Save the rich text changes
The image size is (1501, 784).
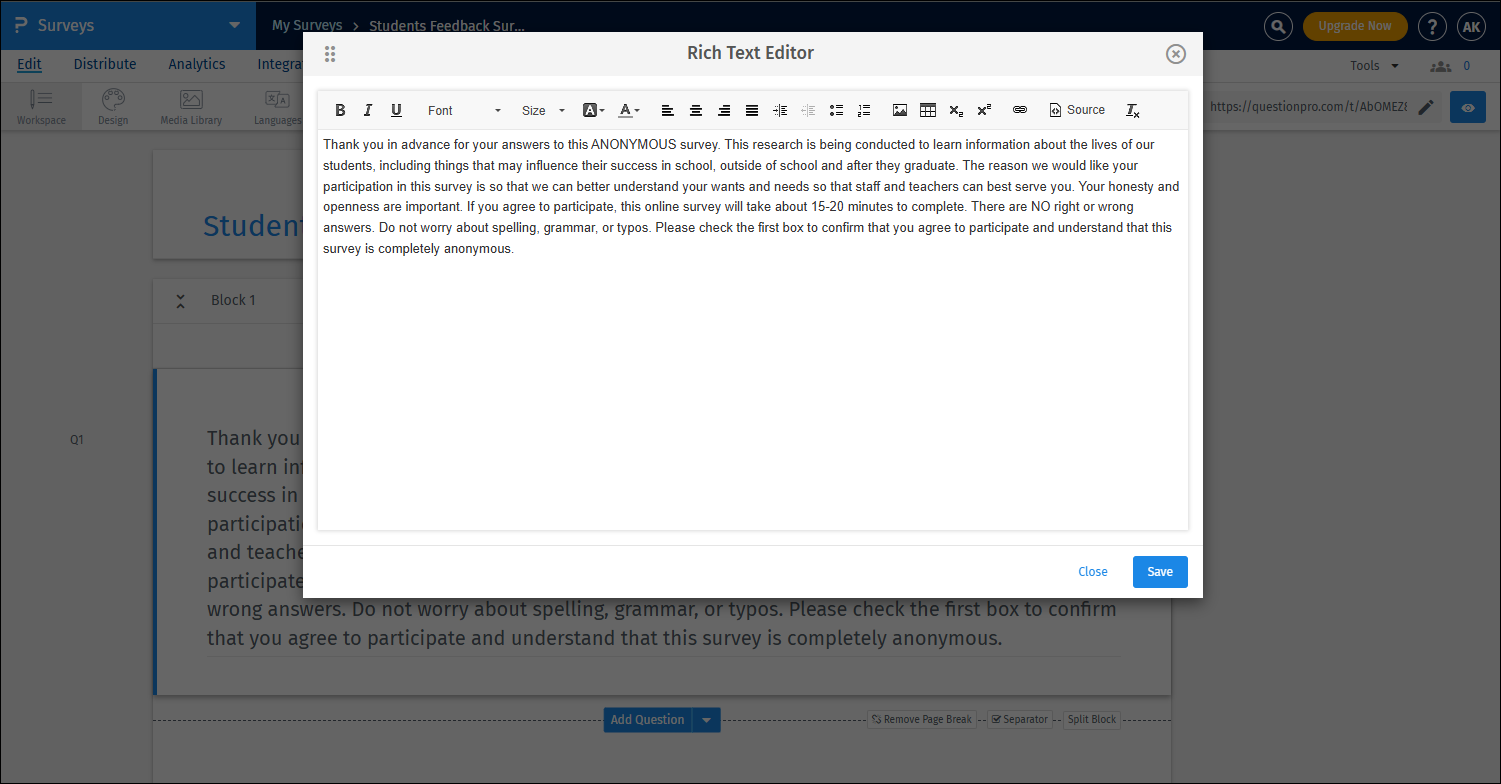coord(1159,571)
